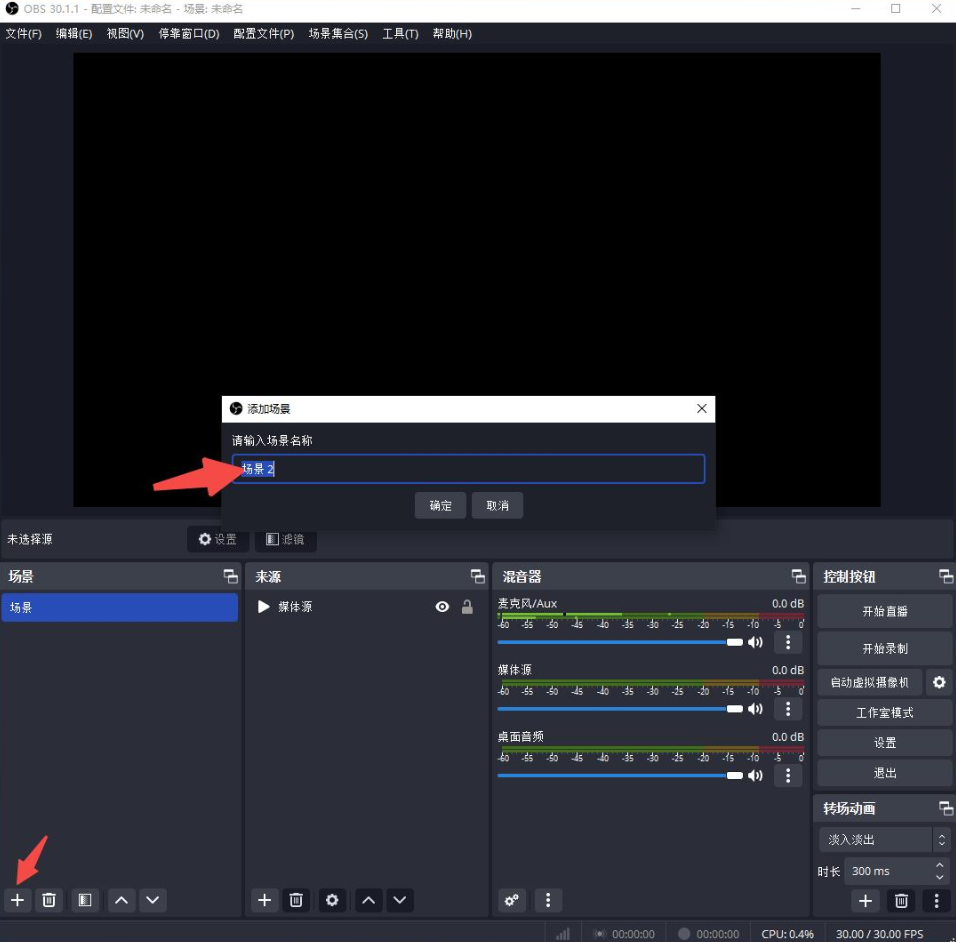Open the 淡入淡出 transition dropdown
Image resolution: width=956 pixels, height=942 pixels.
[x=883, y=840]
